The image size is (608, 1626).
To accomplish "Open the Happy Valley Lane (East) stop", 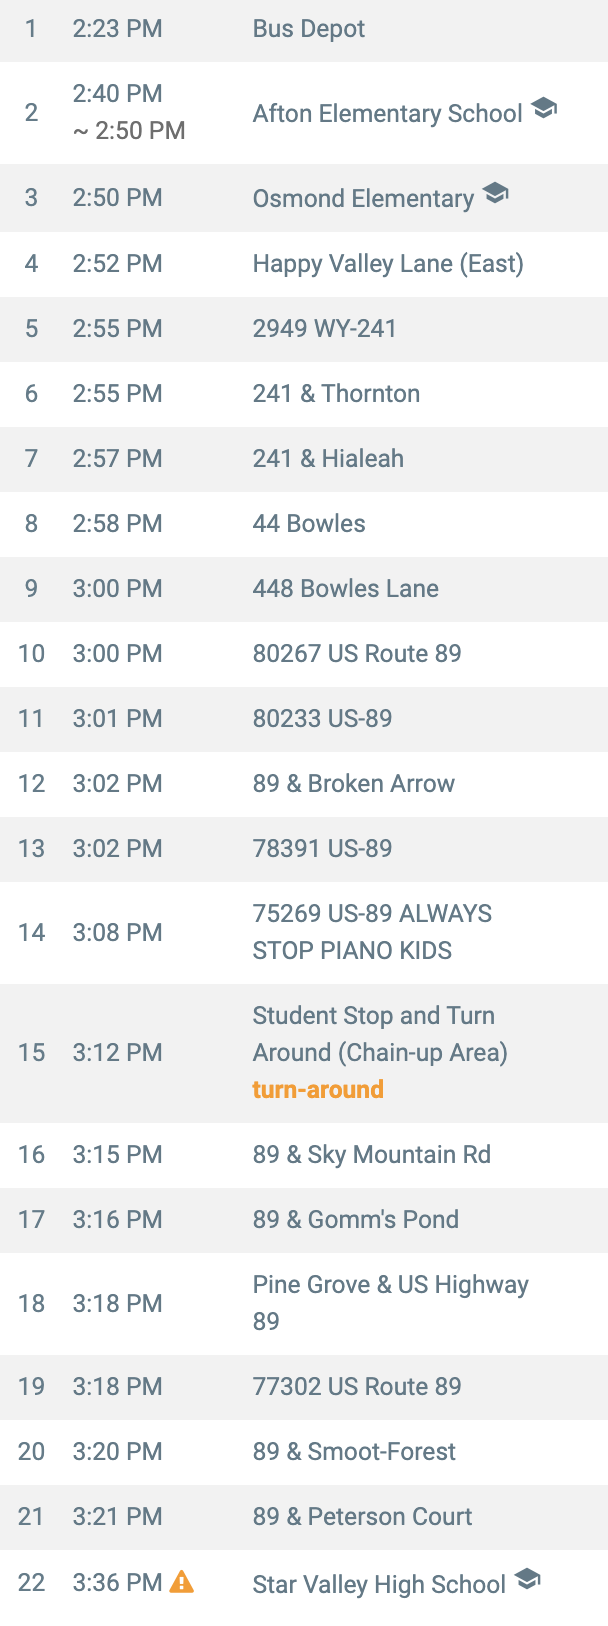I will [388, 264].
